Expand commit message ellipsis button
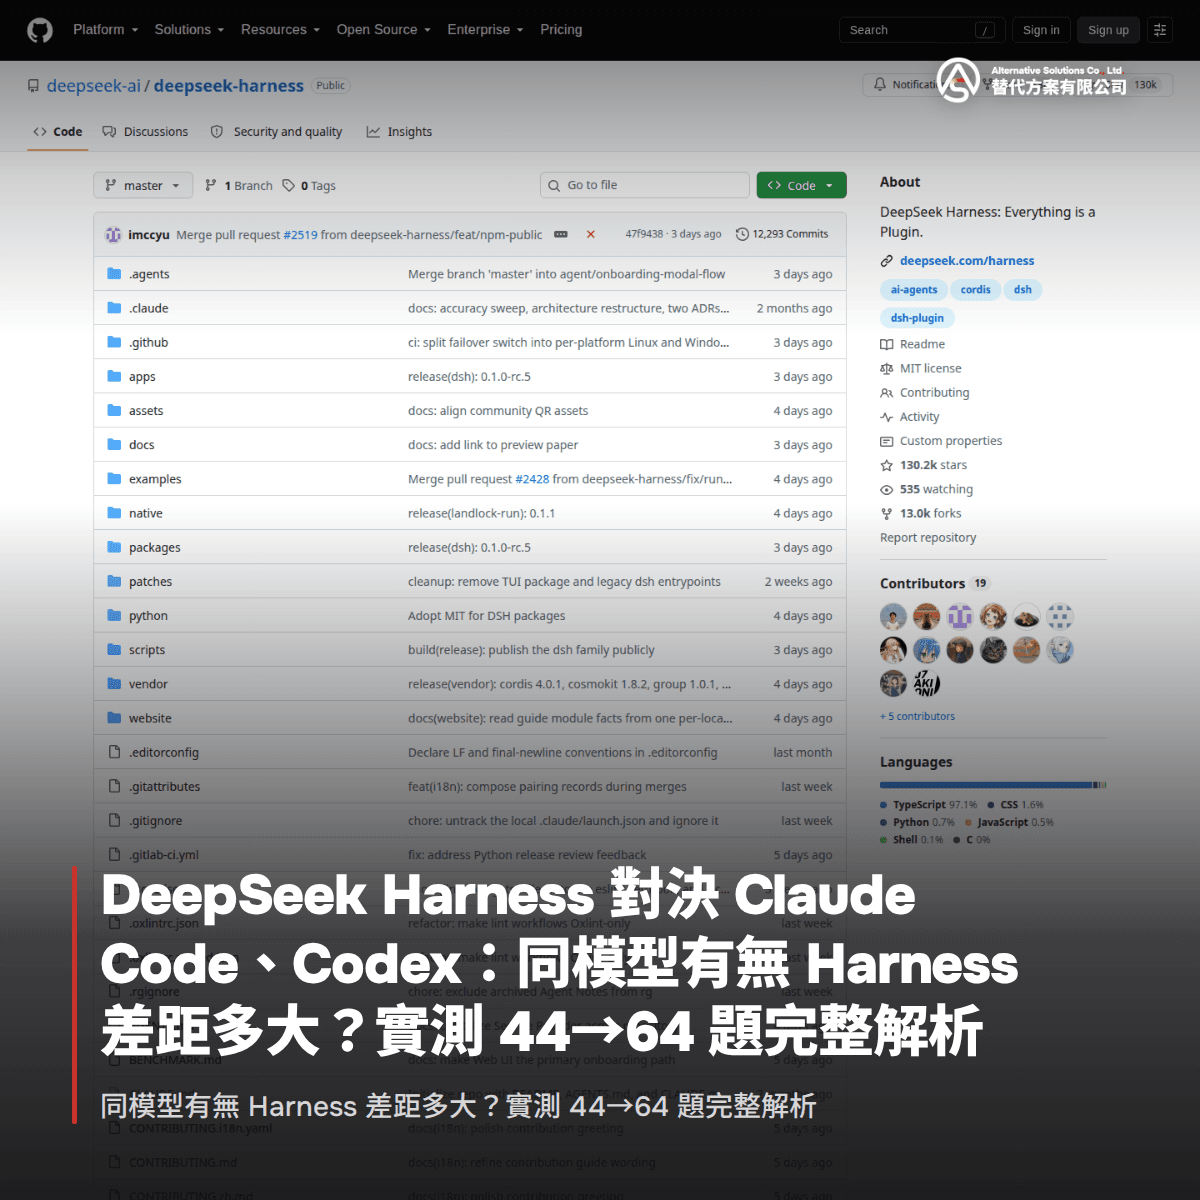Image resolution: width=1200 pixels, height=1200 pixels. coord(561,234)
